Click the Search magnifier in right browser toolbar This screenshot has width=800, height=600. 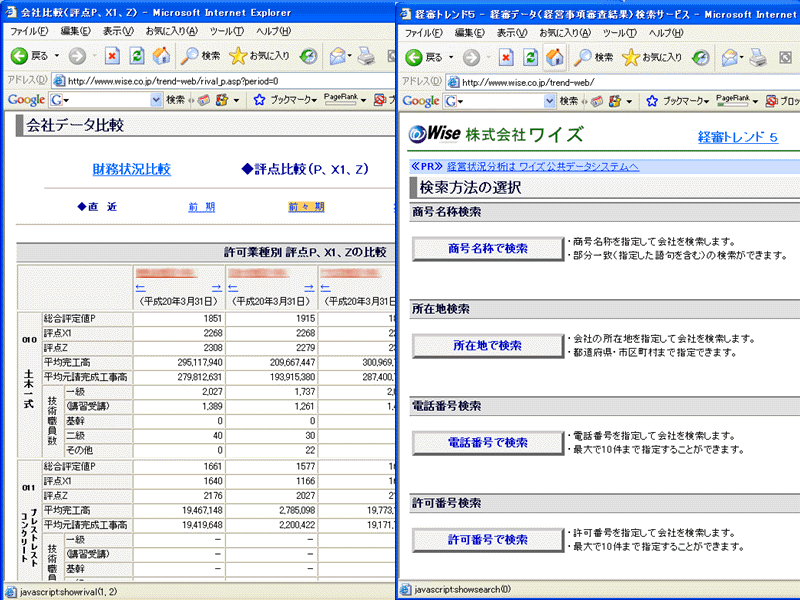[582, 56]
